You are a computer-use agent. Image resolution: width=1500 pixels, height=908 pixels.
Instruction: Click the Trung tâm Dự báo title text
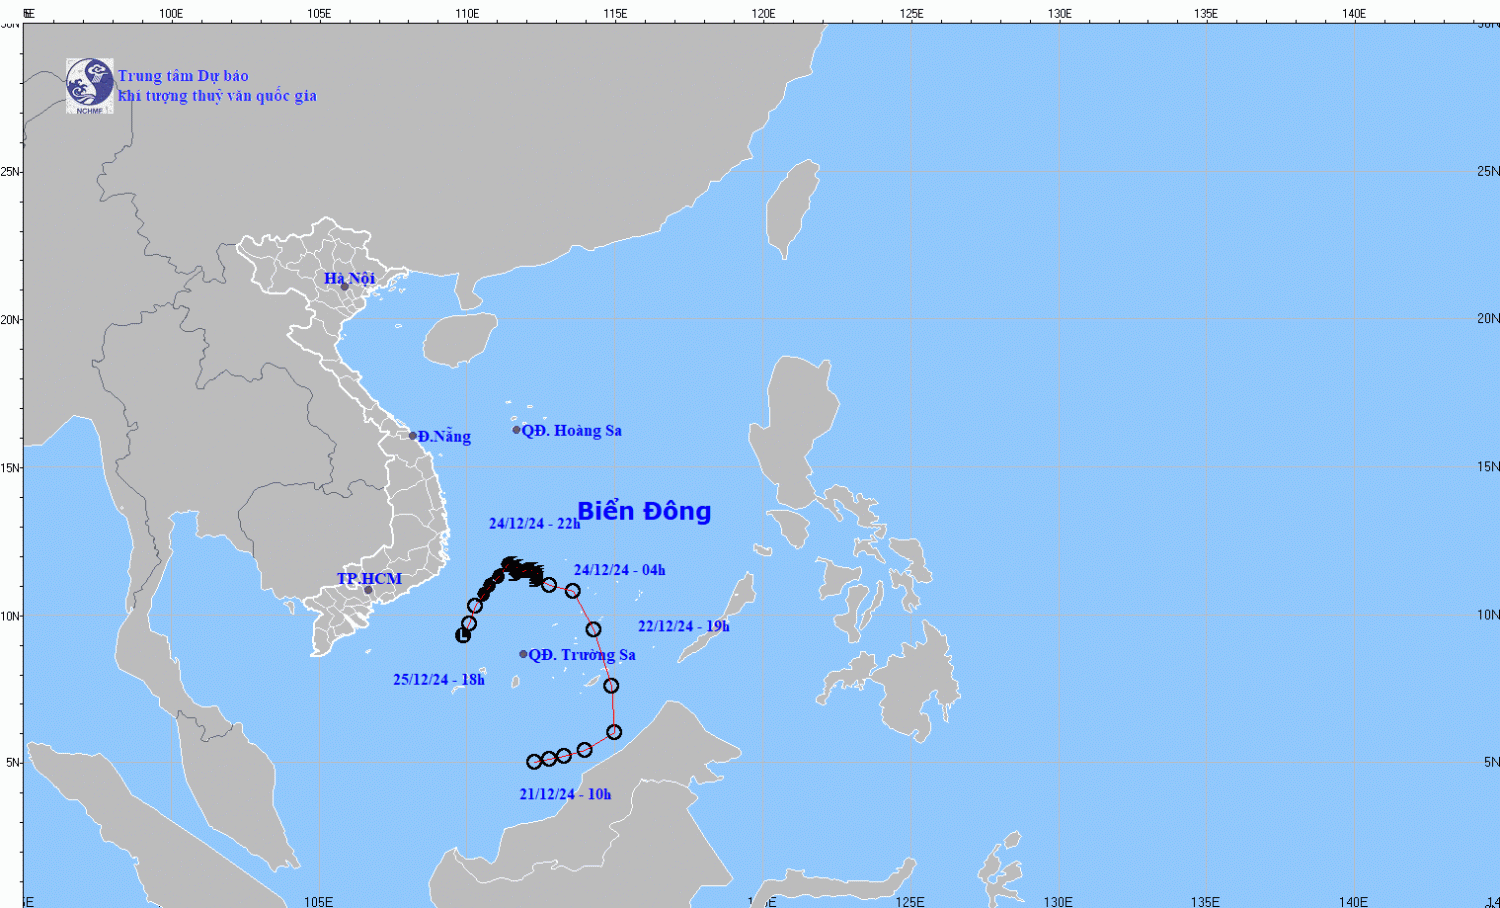pyautogui.click(x=183, y=76)
